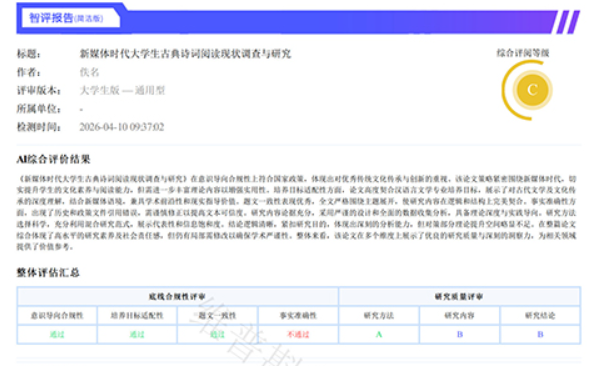Click the green A grade under 研究方法
The image size is (598, 366).
click(379, 334)
